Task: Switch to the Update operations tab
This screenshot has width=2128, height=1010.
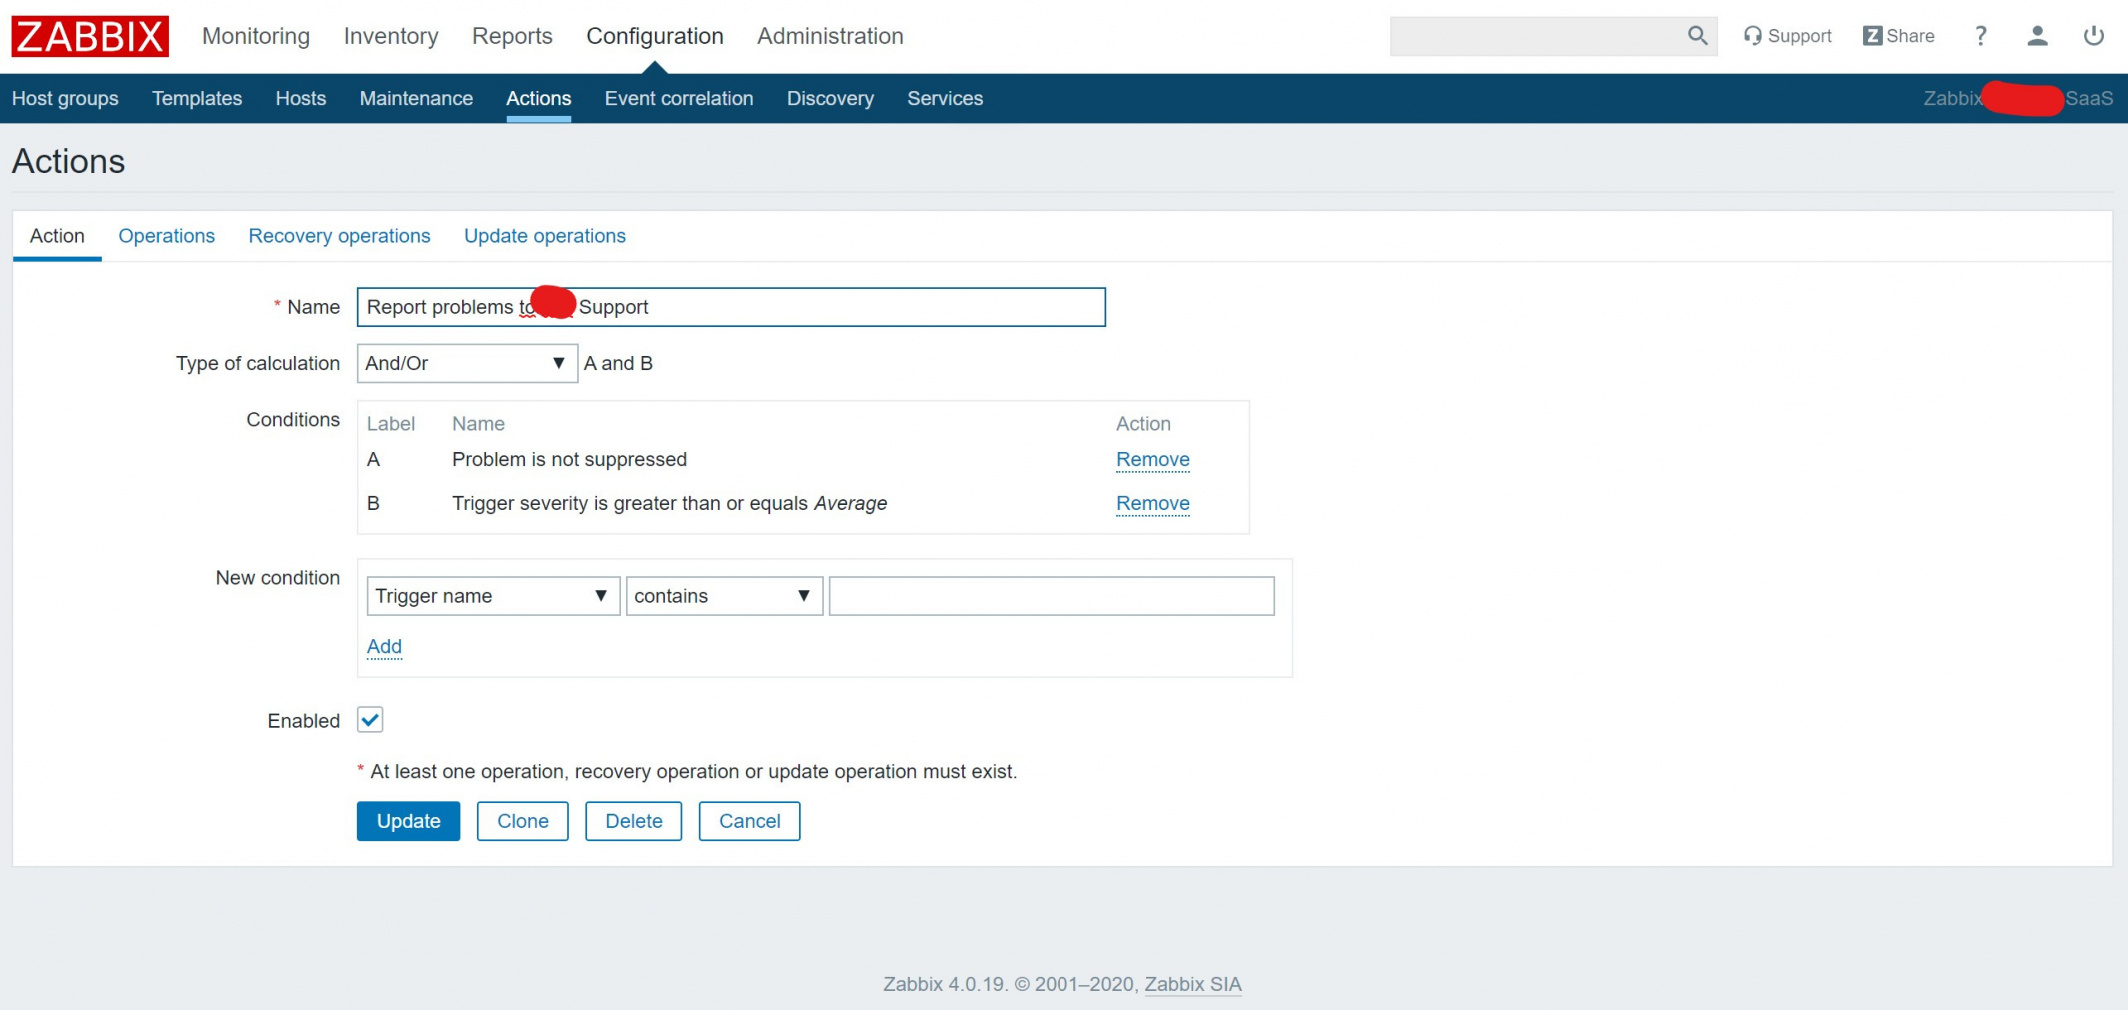Action: pos(545,236)
